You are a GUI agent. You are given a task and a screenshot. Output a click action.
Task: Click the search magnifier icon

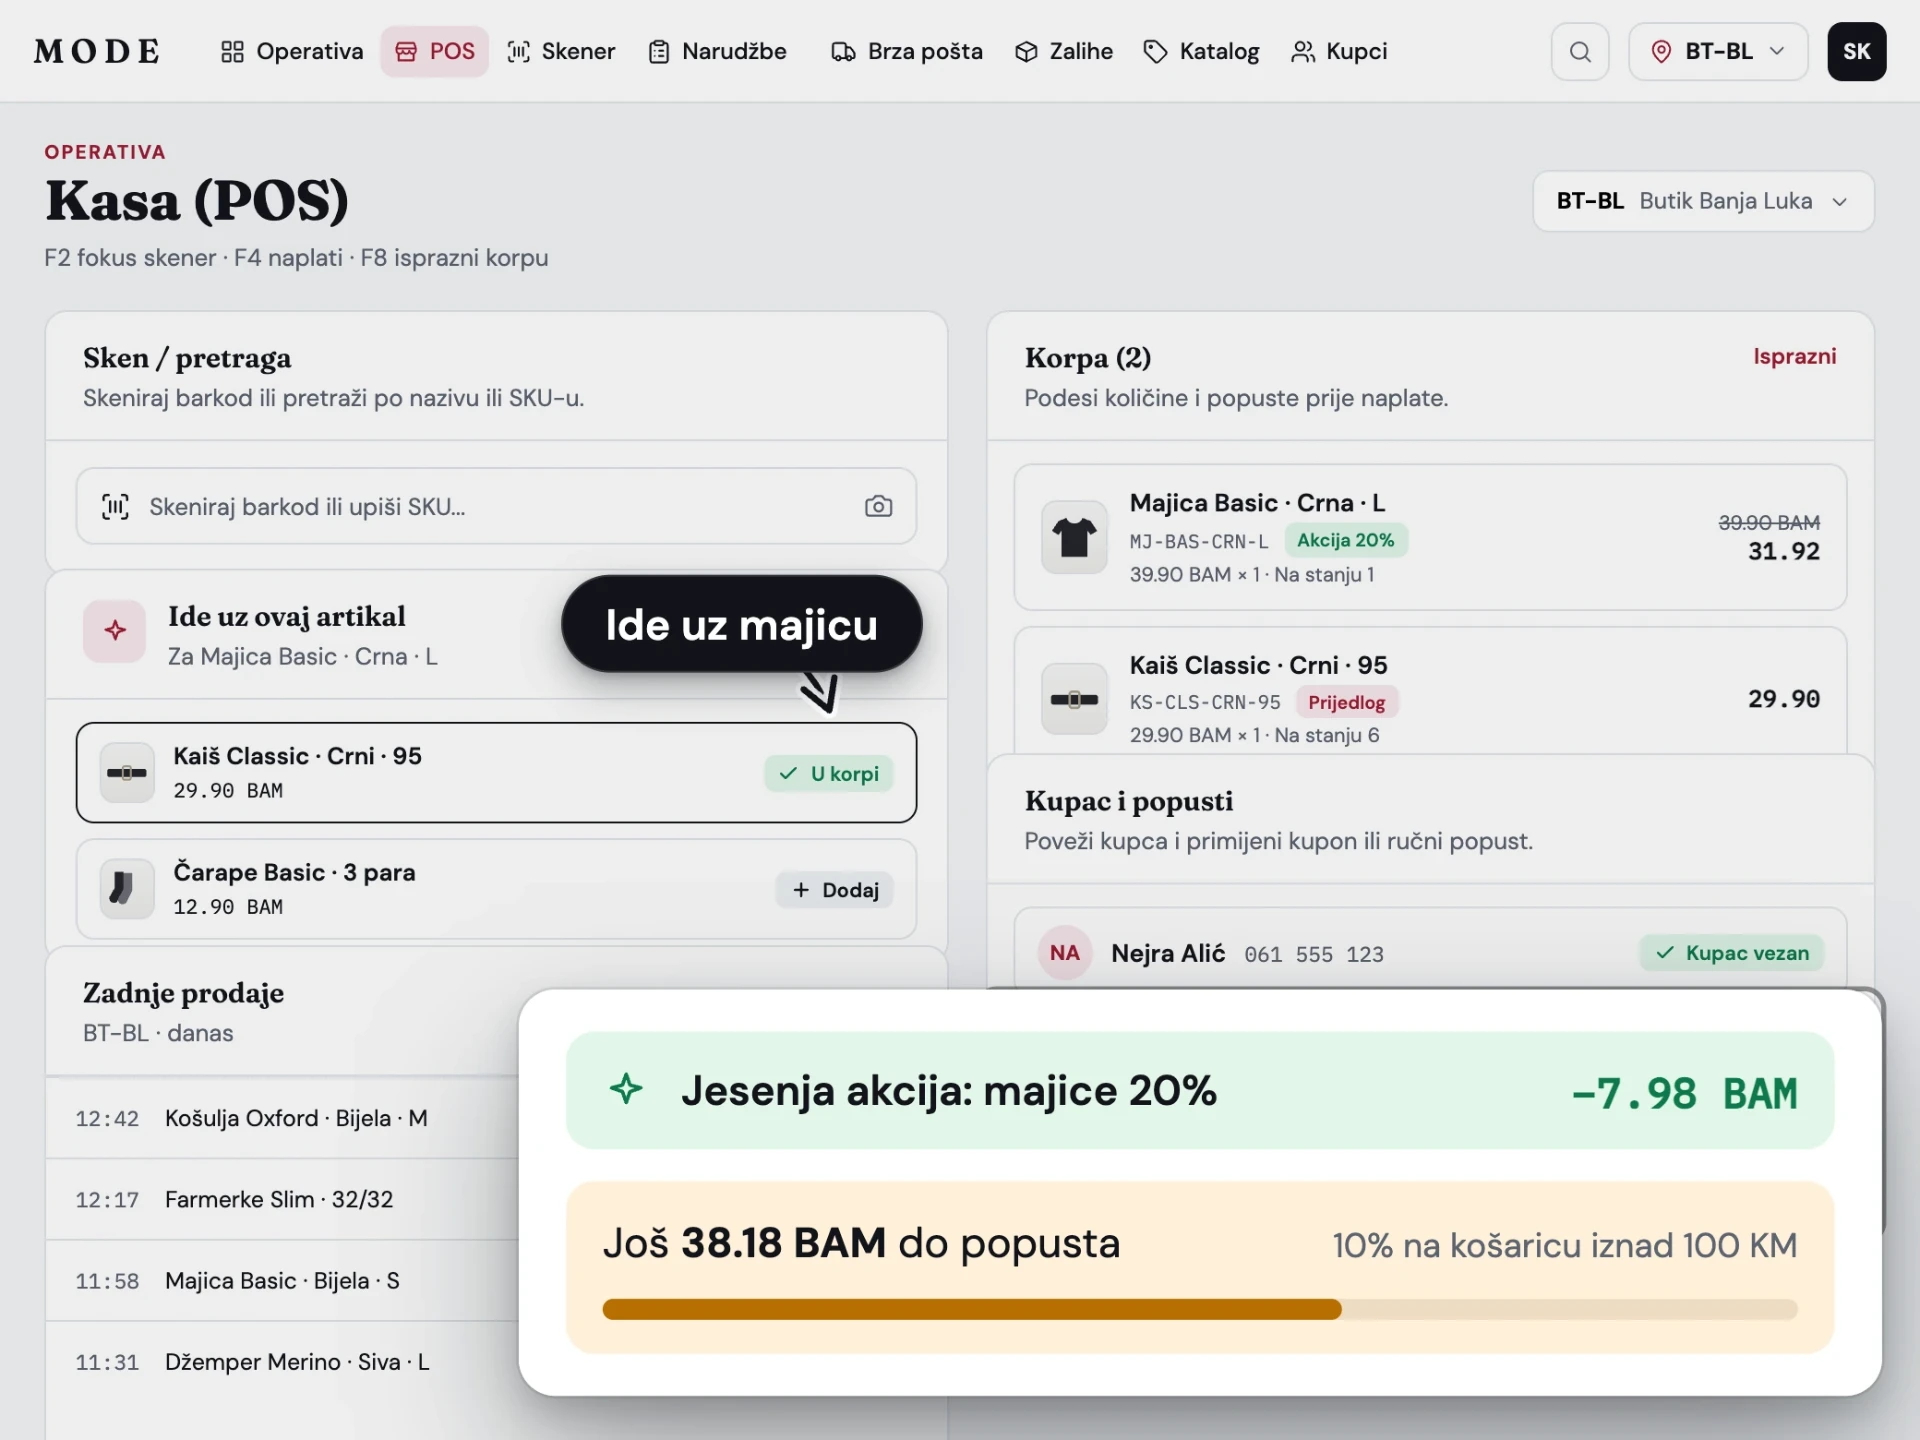click(x=1580, y=51)
